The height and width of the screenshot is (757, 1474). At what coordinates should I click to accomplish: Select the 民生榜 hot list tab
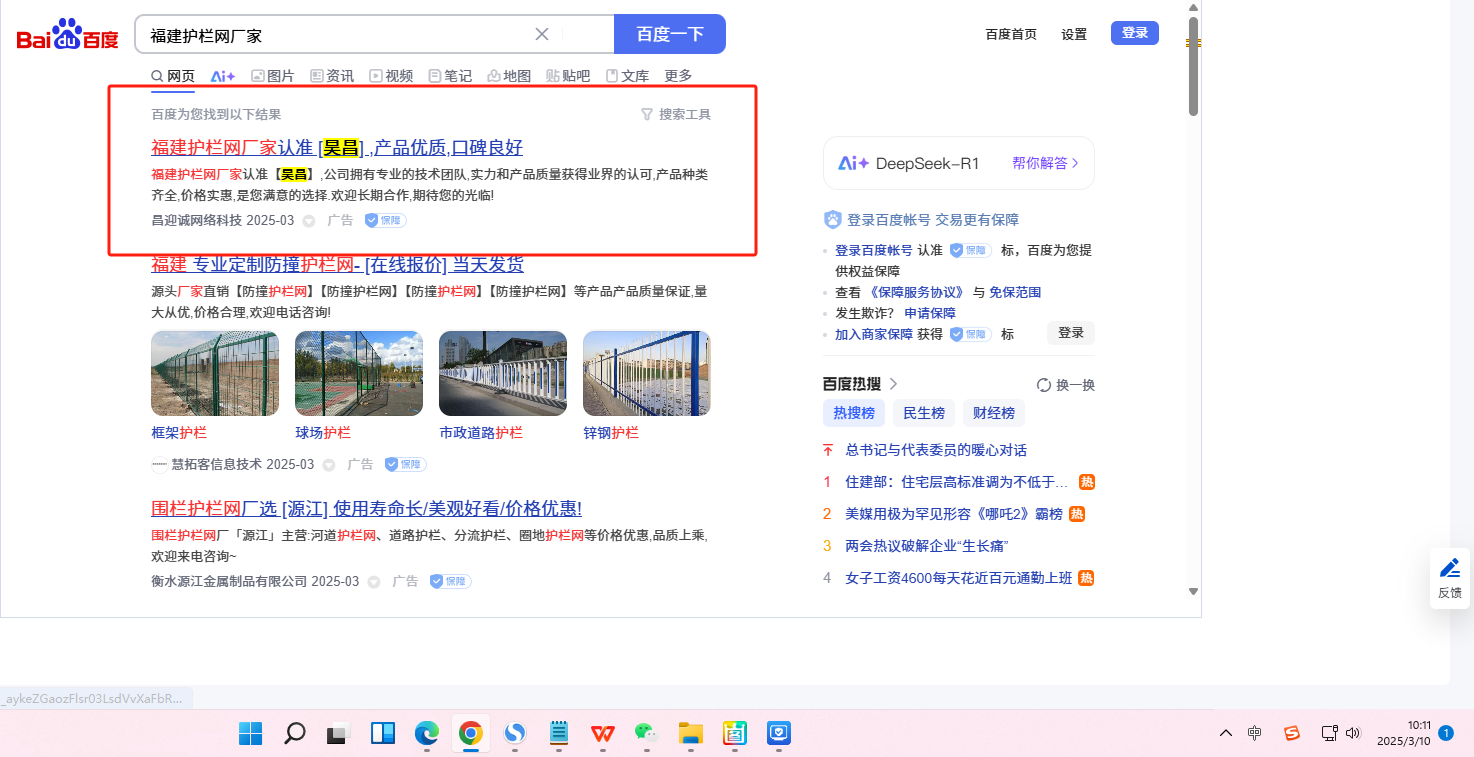[x=923, y=413]
